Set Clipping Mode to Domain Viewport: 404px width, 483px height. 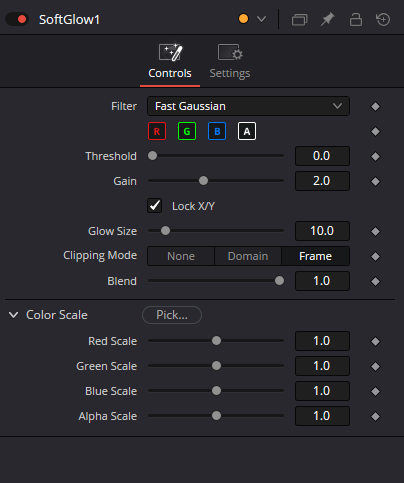click(x=248, y=256)
